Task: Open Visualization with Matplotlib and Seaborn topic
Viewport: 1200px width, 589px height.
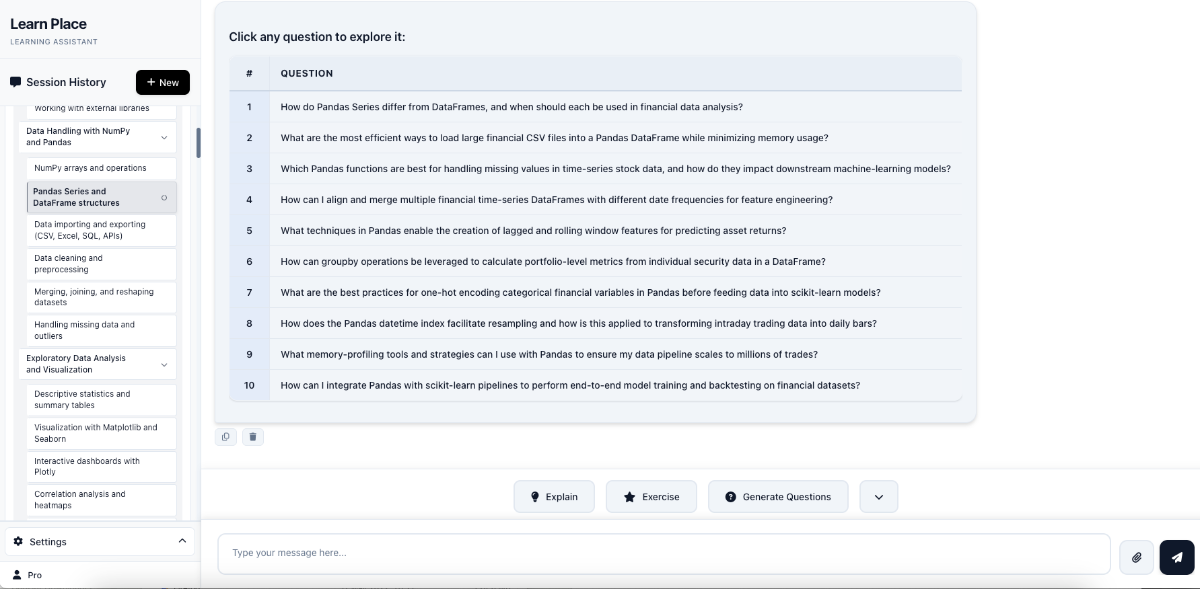Action: pyautogui.click(x=100, y=432)
